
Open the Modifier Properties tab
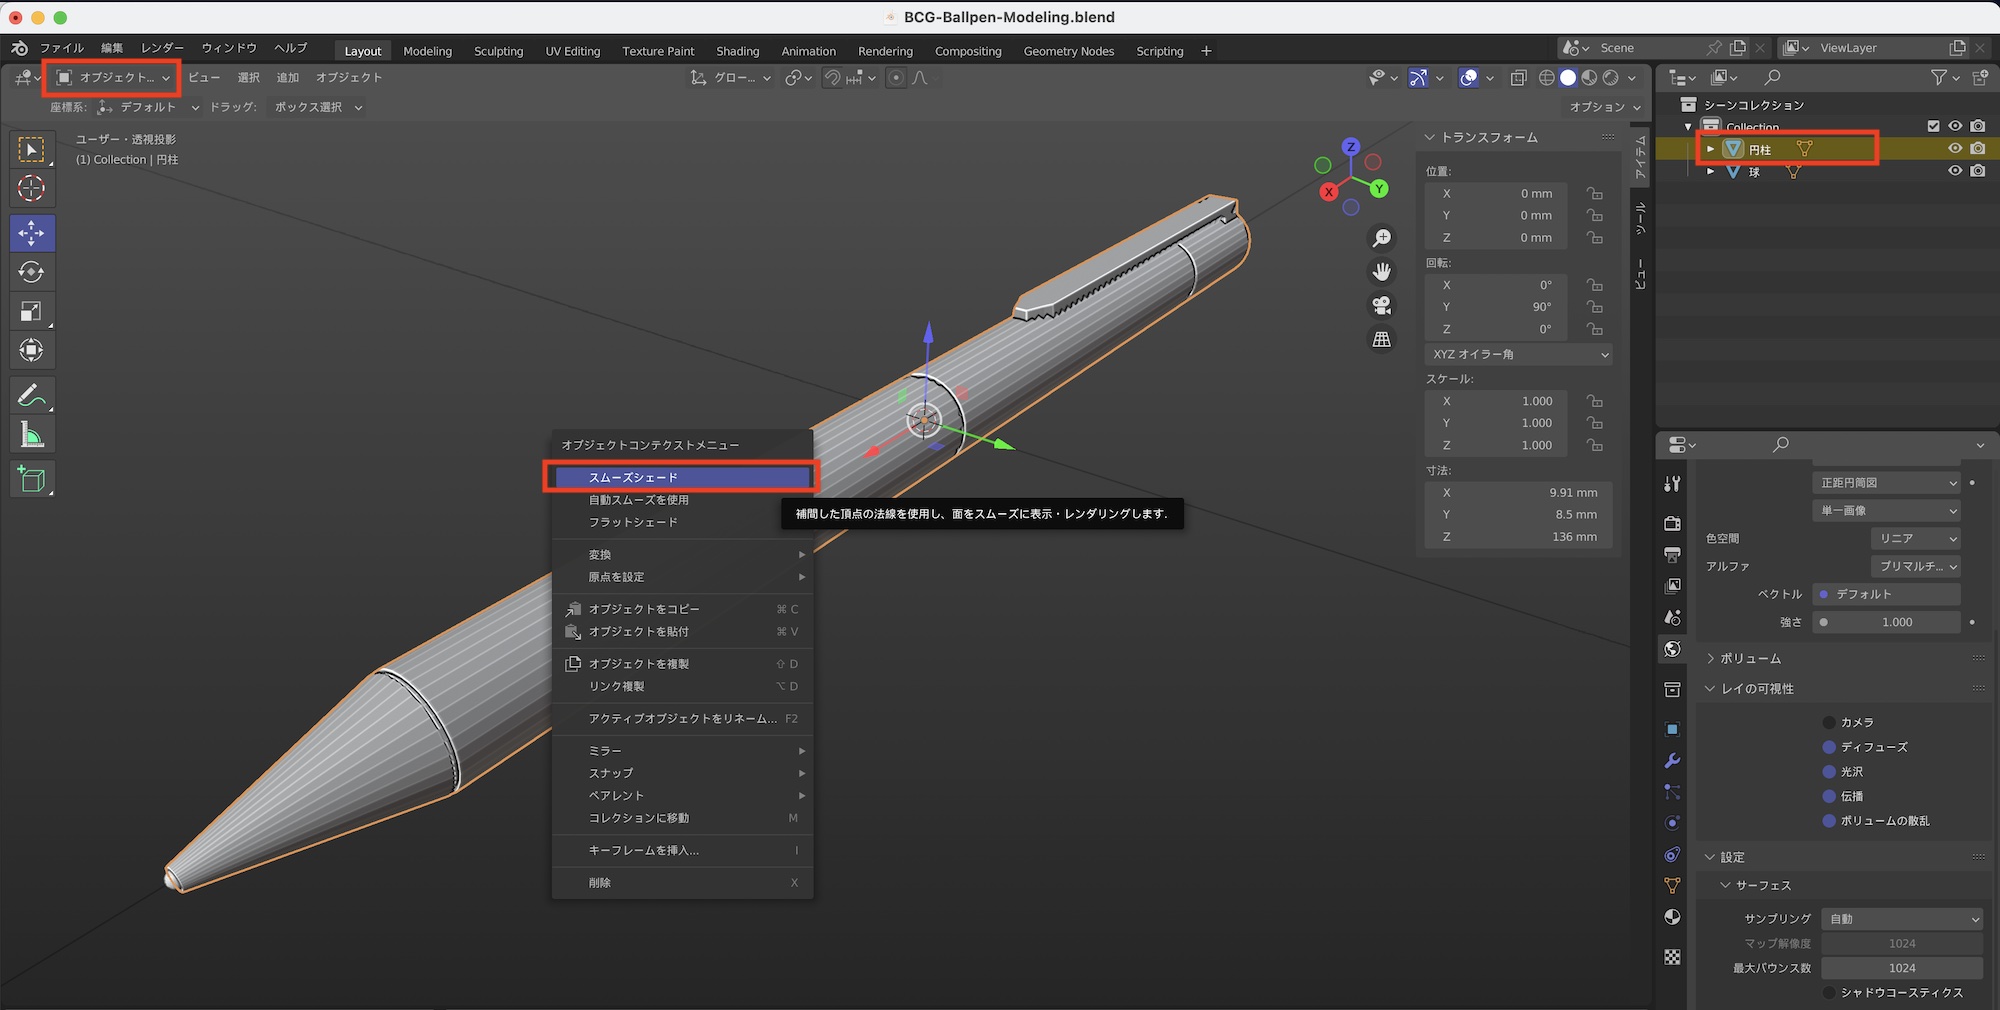1672,761
